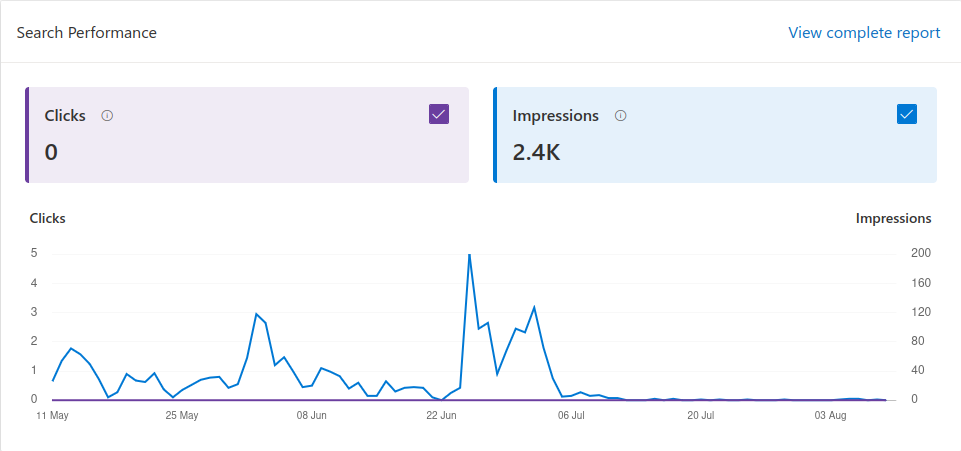Click the 25 May date label
The height and width of the screenshot is (451, 961).
click(182, 415)
